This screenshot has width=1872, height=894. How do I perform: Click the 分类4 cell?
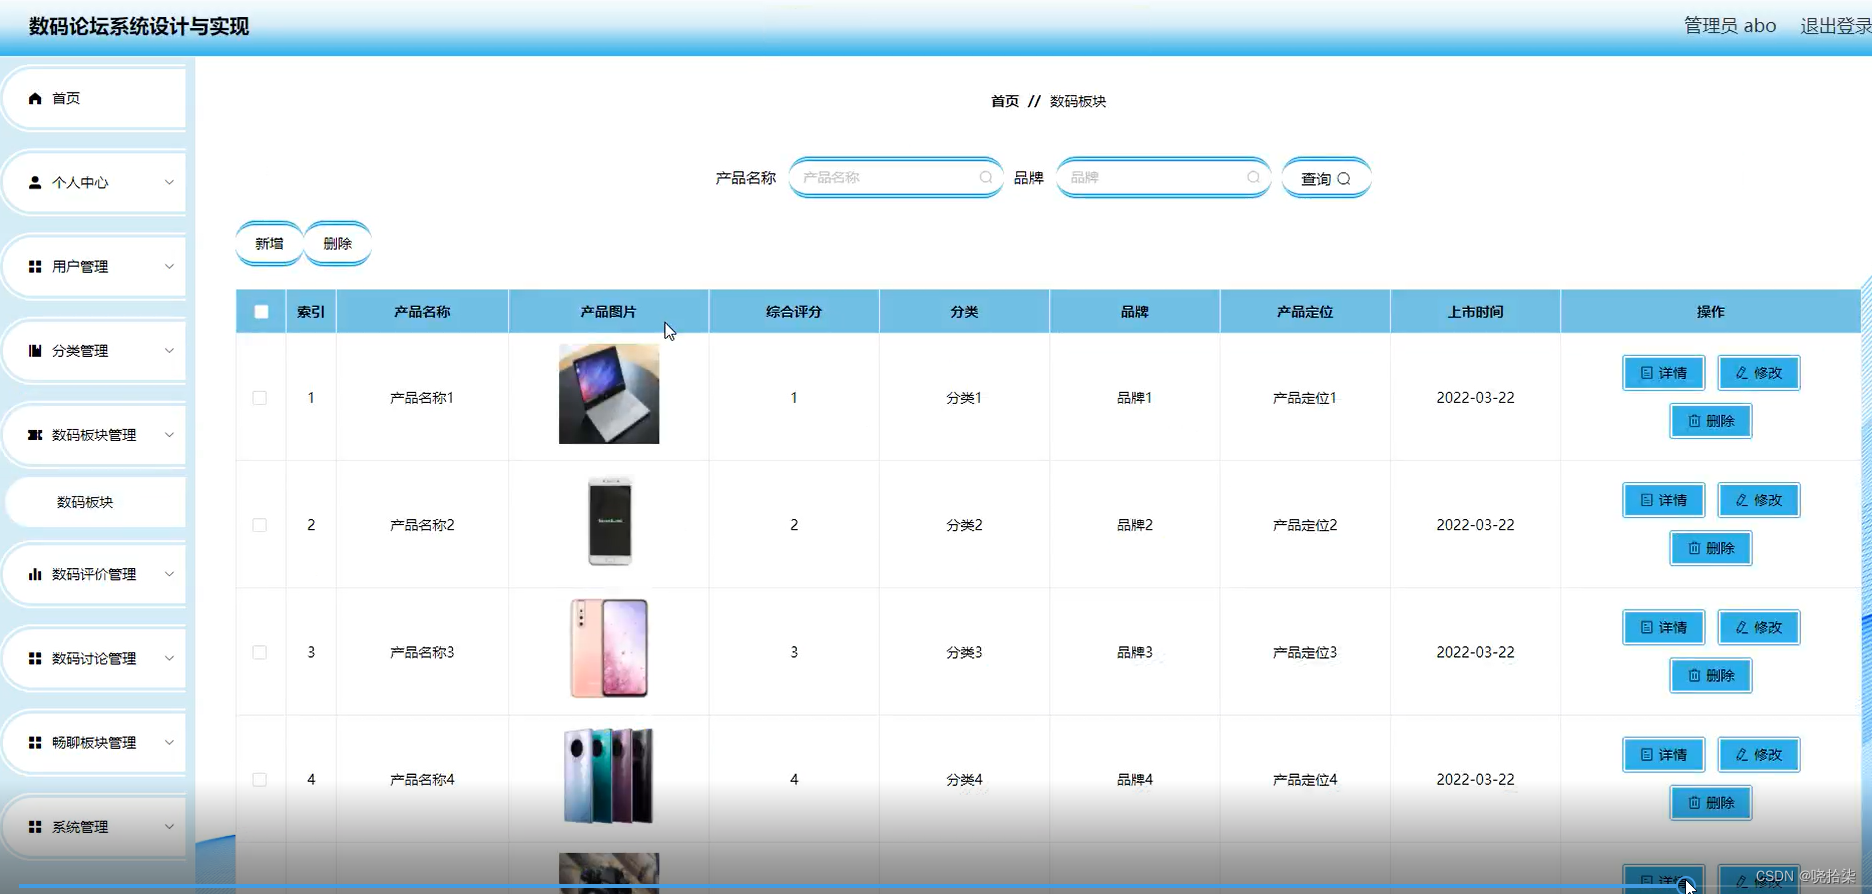964,779
